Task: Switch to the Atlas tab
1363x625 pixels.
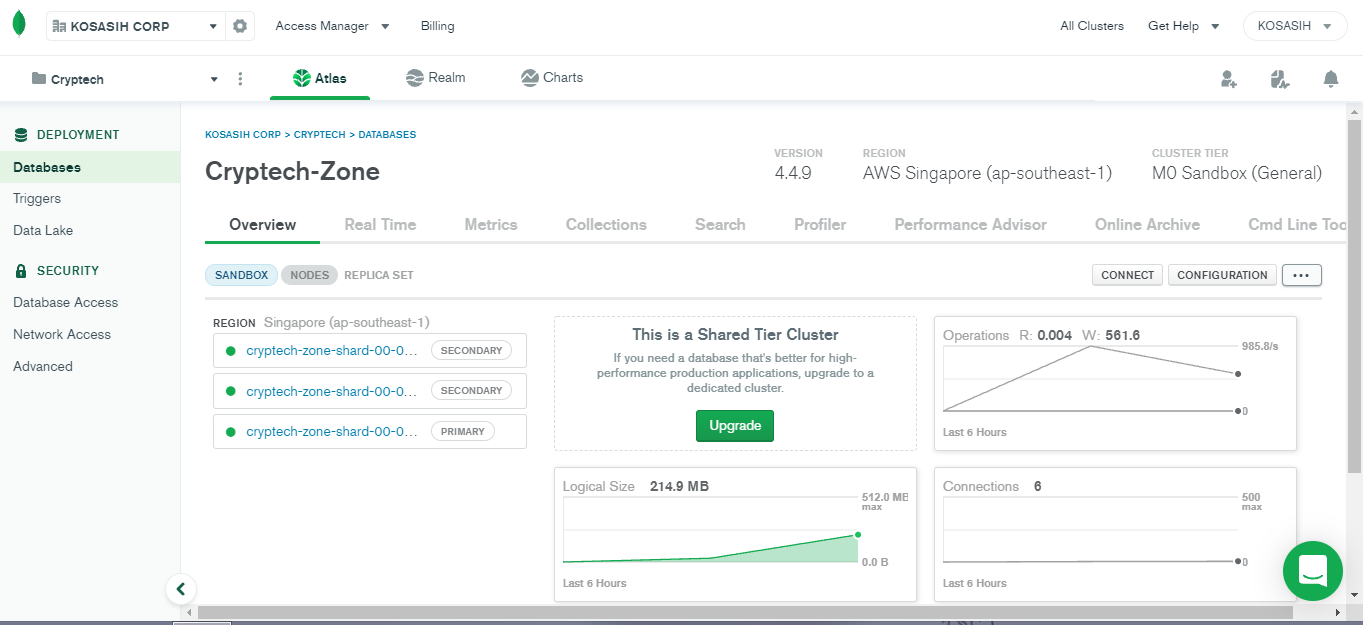Action: pyautogui.click(x=320, y=78)
